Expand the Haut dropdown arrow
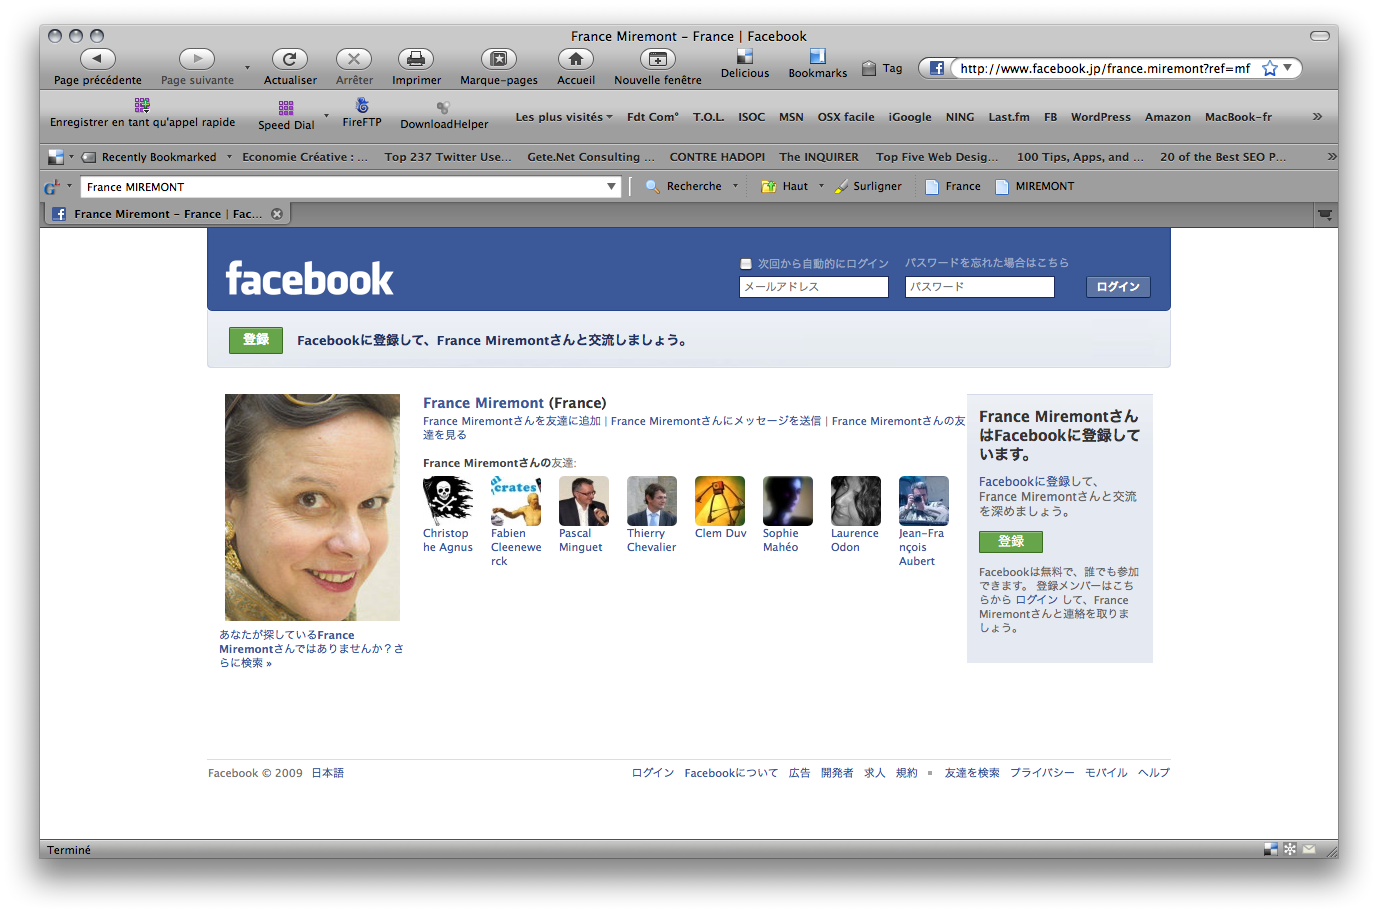The width and height of the screenshot is (1378, 913). click(821, 186)
